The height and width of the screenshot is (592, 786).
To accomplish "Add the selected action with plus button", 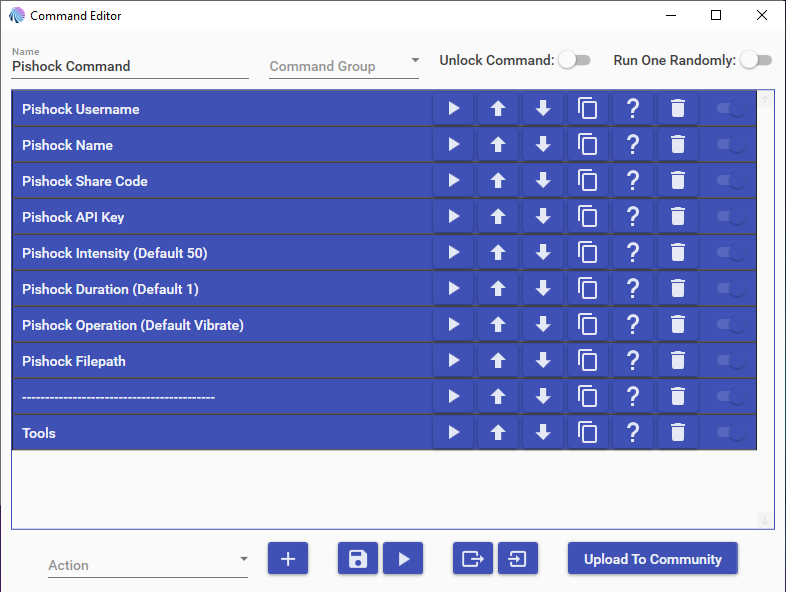I will pos(288,558).
